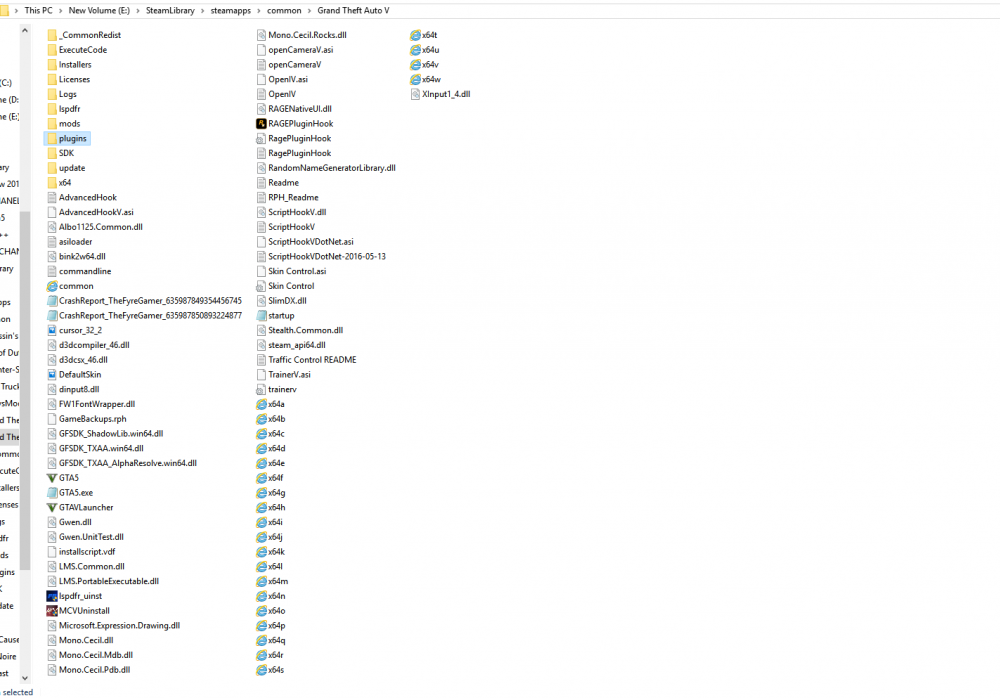The width and height of the screenshot is (1000, 698).
Task: Click the navigation pane scrollbar thumb
Action: [x=25, y=390]
